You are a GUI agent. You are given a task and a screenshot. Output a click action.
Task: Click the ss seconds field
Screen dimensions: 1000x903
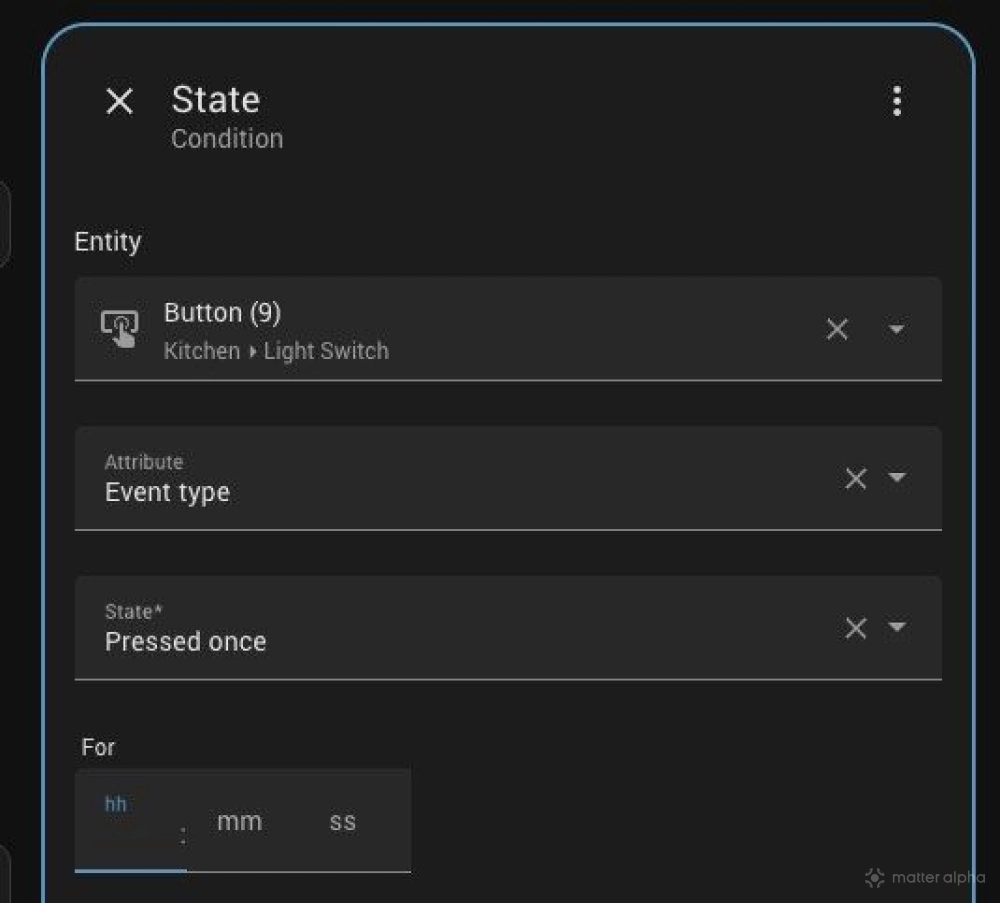pos(342,821)
